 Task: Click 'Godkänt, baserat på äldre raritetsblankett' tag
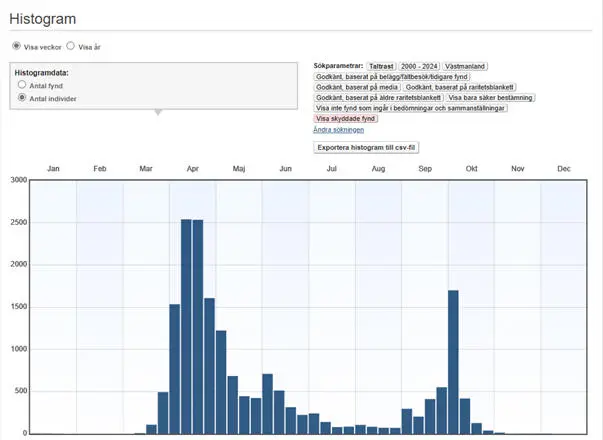[378, 98]
